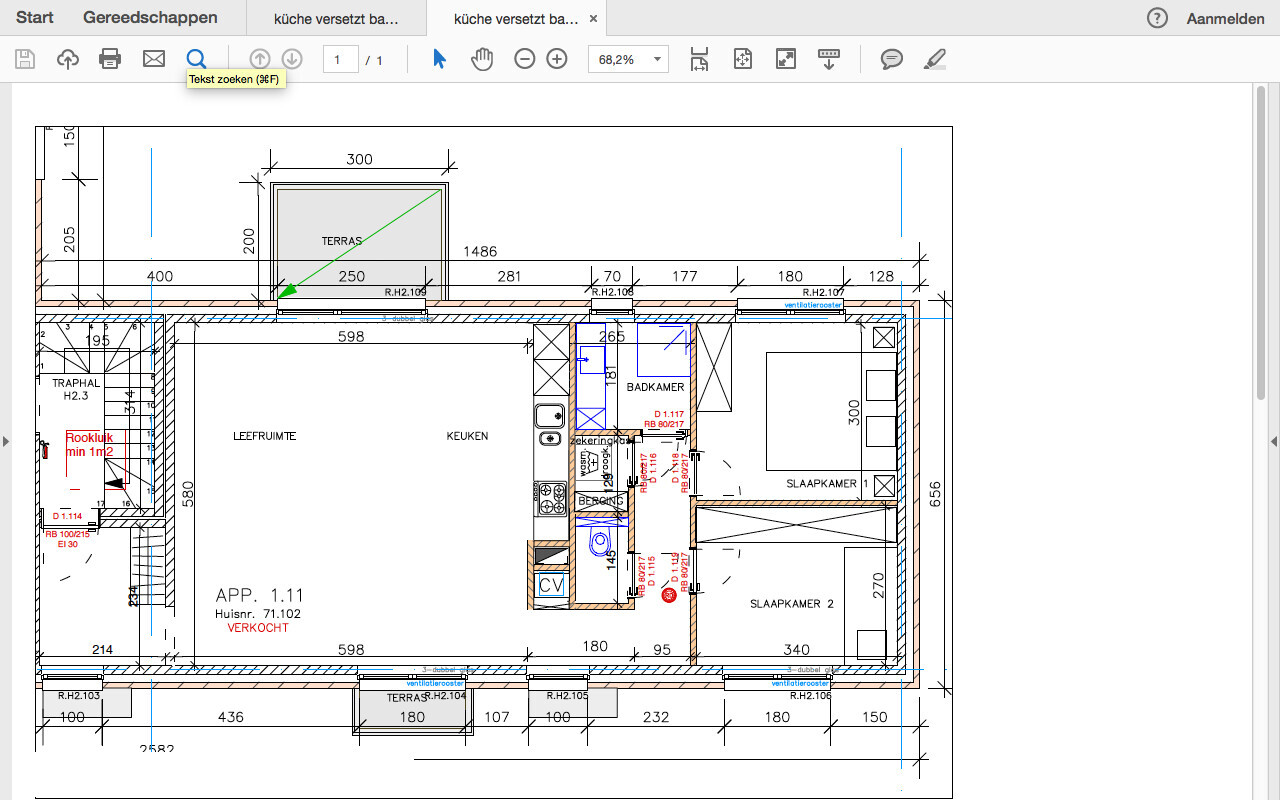
Task: Click the upload to cloud icon
Action: tap(68, 59)
